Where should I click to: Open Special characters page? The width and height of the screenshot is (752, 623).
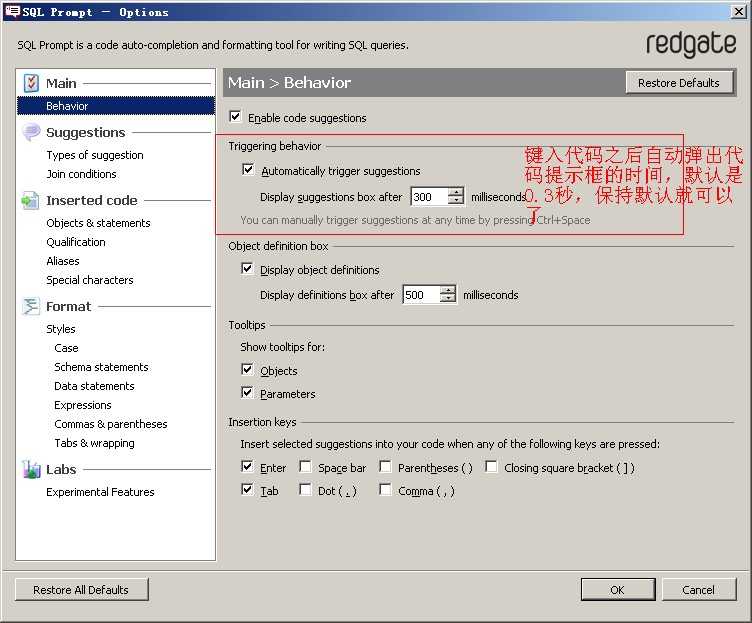pos(90,280)
